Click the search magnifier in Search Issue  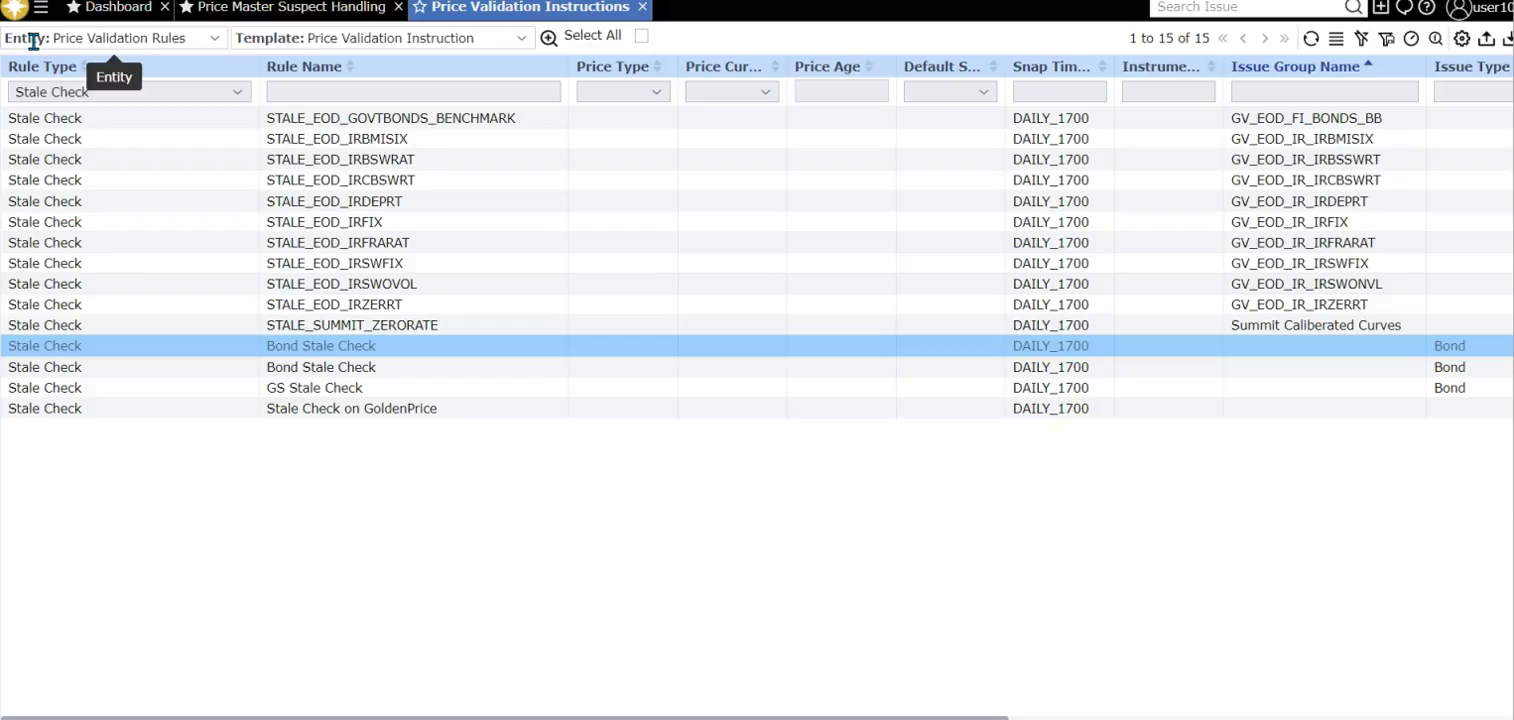tap(1353, 7)
